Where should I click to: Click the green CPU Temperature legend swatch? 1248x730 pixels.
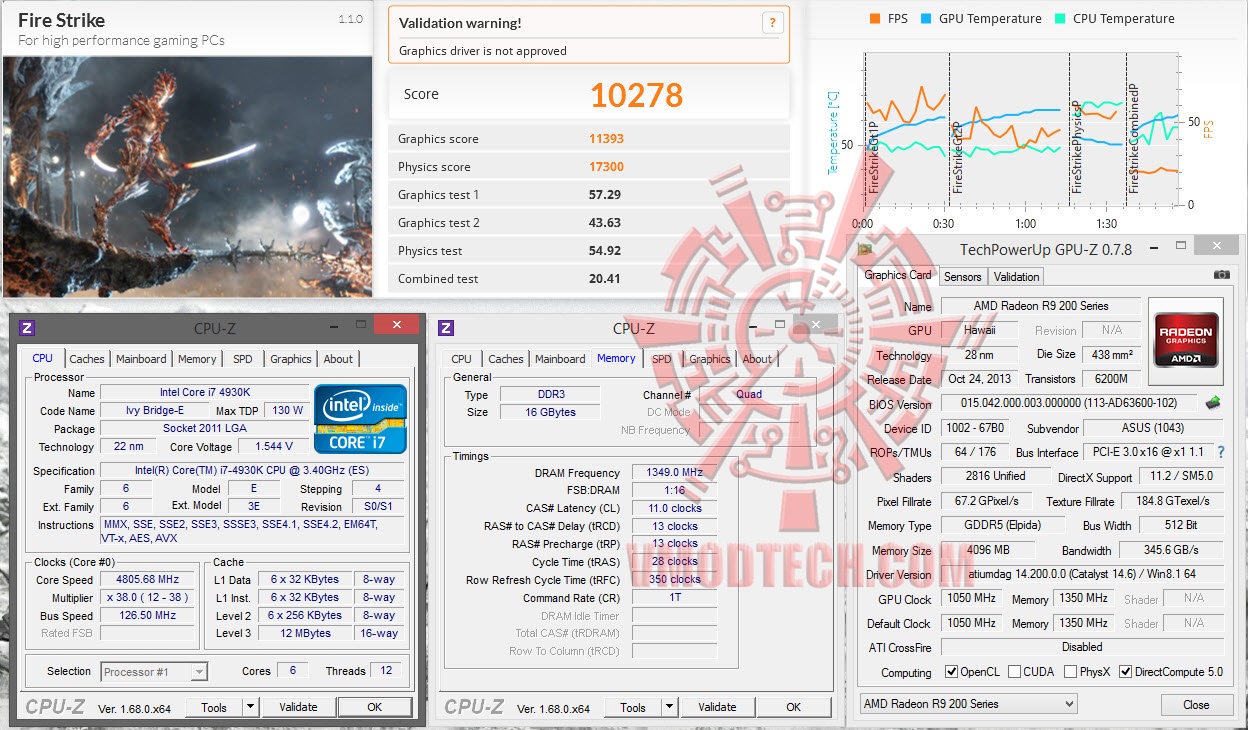coord(1061,19)
